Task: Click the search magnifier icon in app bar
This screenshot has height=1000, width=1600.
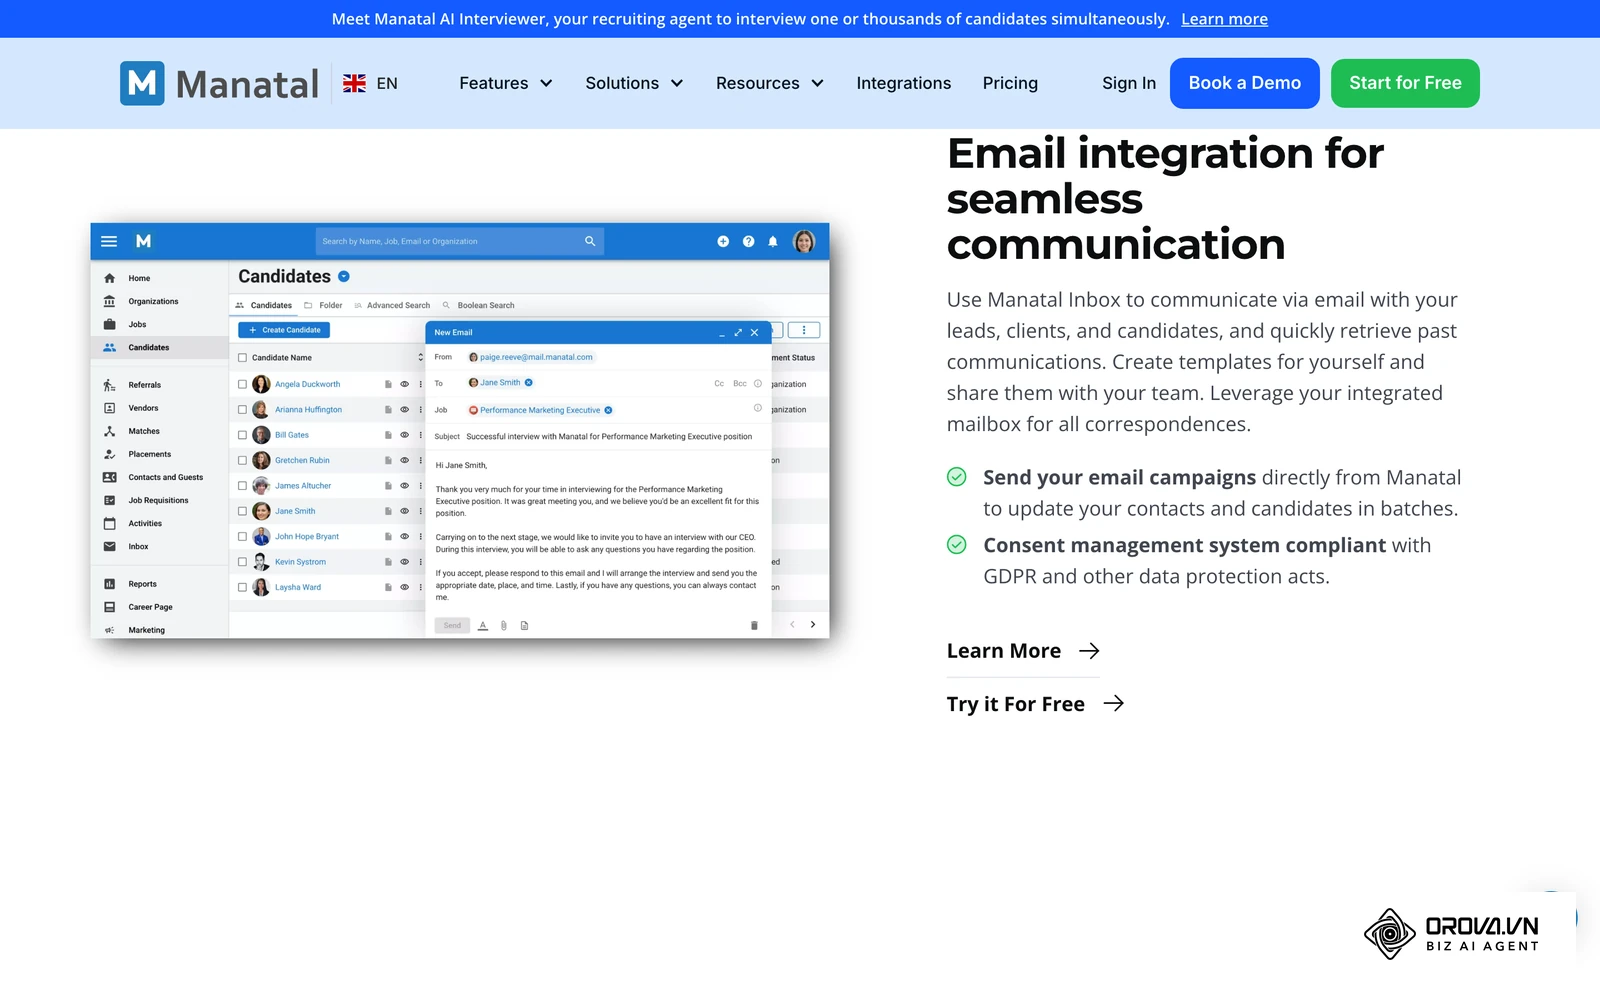Action: (590, 241)
